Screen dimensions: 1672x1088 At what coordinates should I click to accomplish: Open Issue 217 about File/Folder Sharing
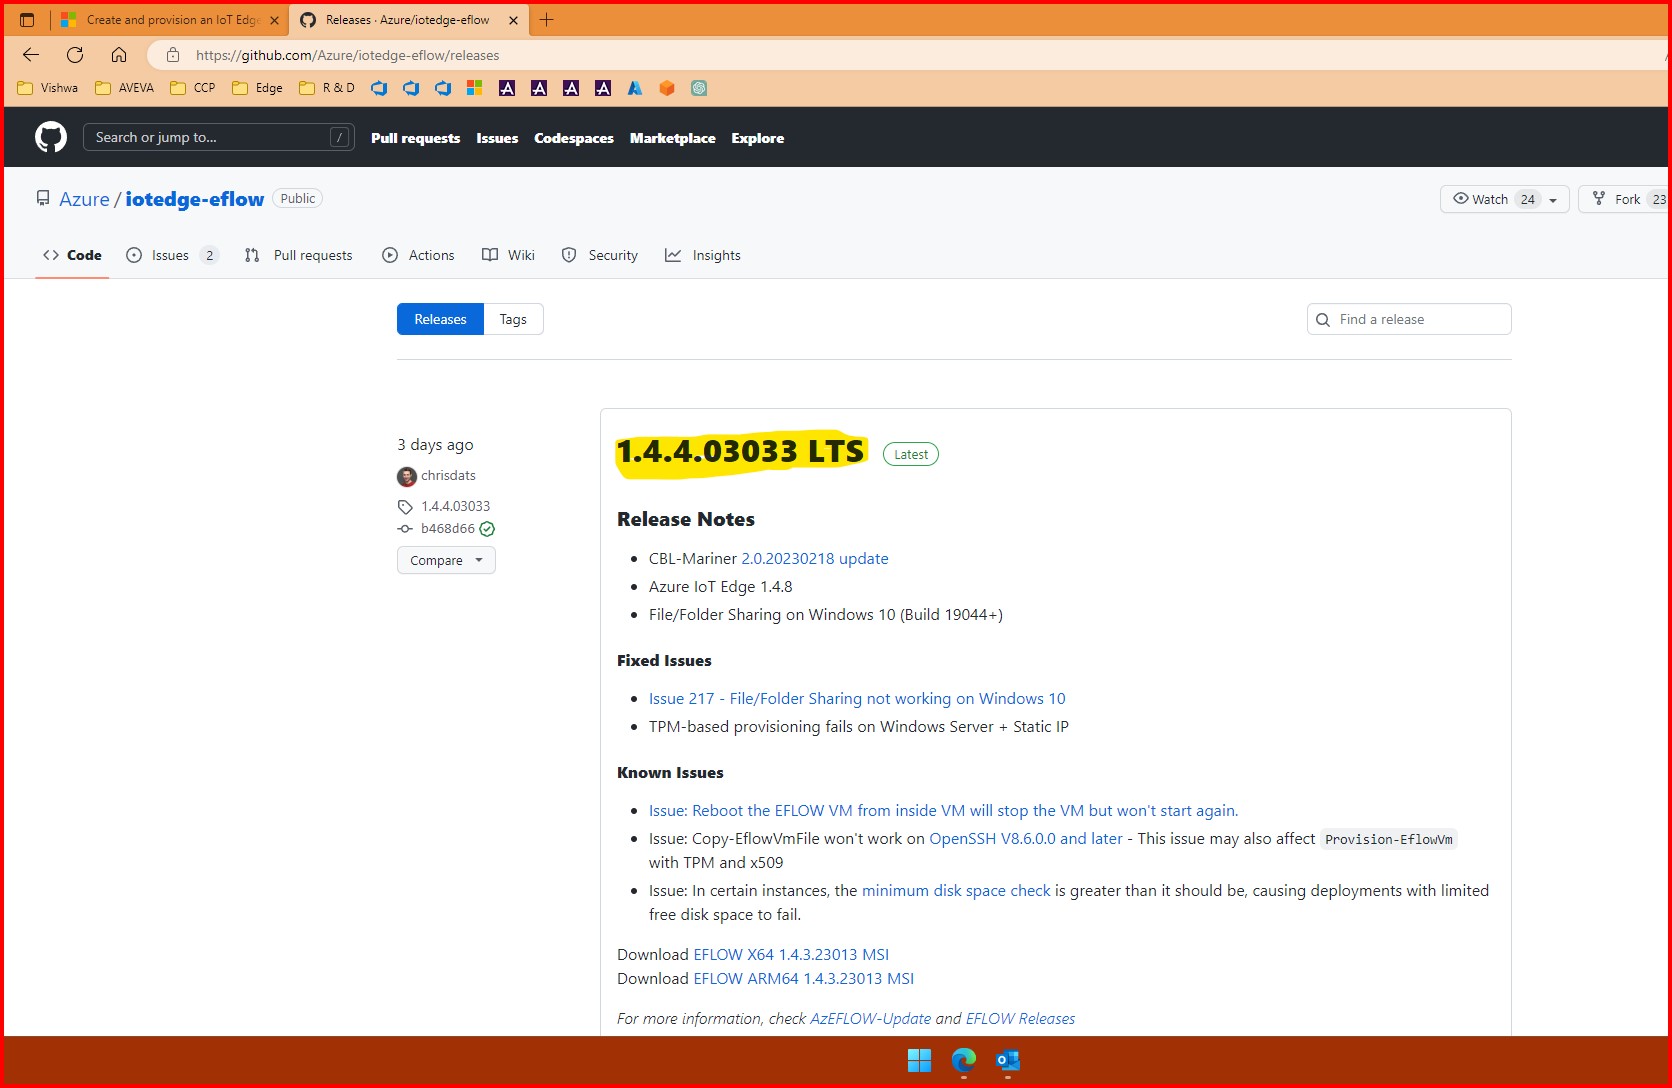point(857,698)
